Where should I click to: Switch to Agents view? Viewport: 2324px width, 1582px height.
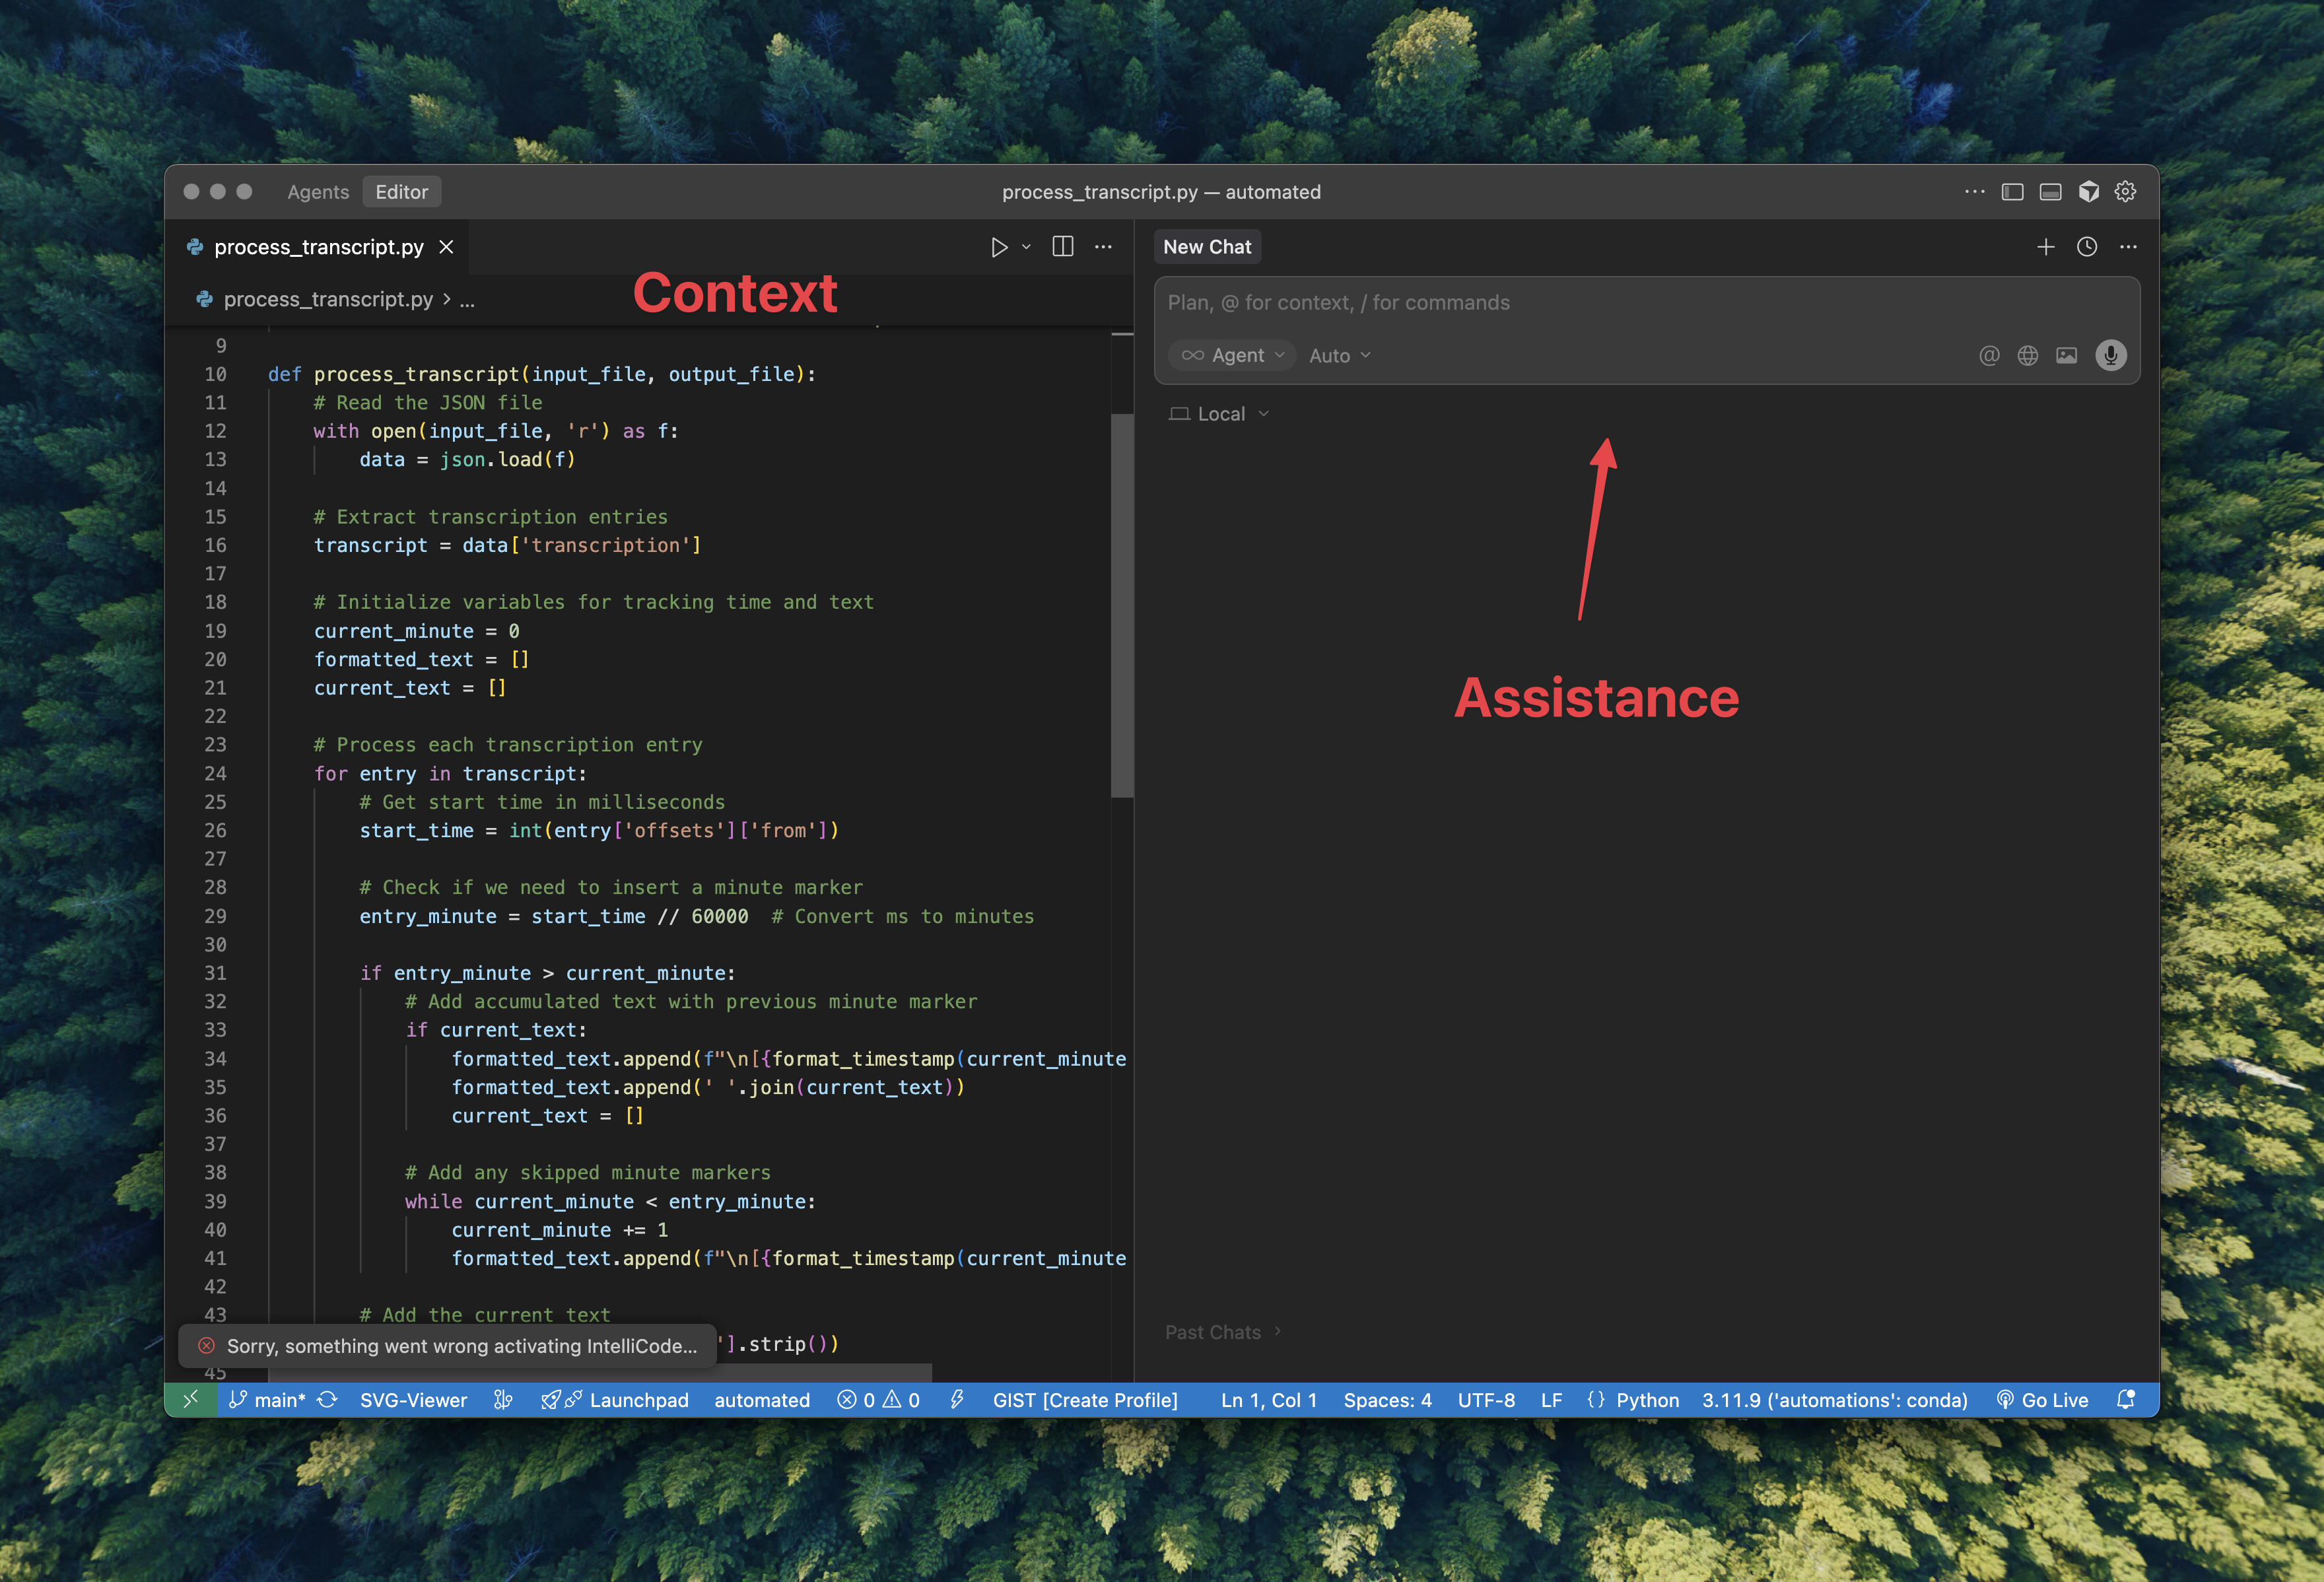tap(318, 192)
